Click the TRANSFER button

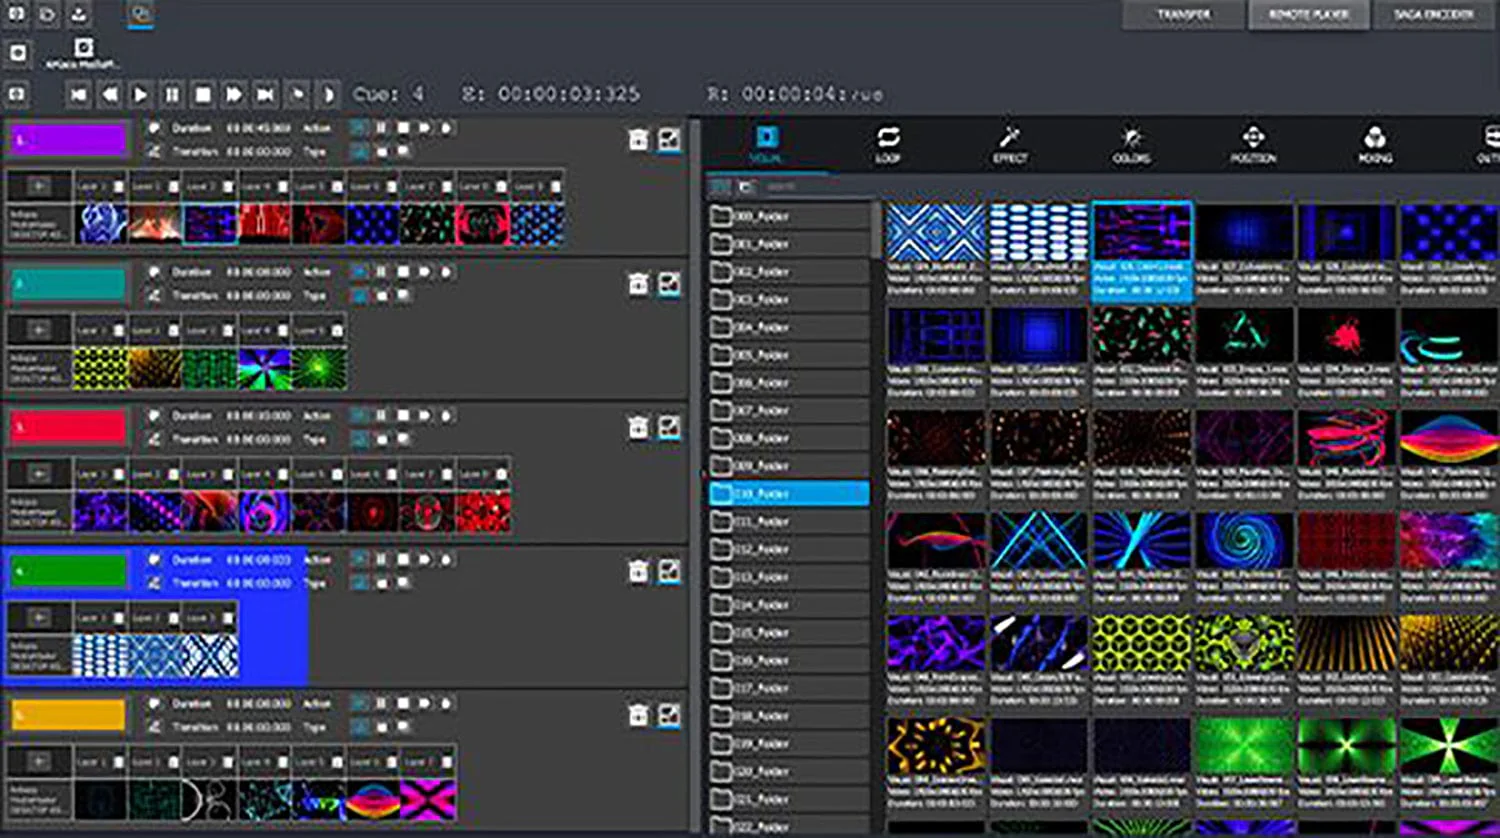[x=1184, y=15]
